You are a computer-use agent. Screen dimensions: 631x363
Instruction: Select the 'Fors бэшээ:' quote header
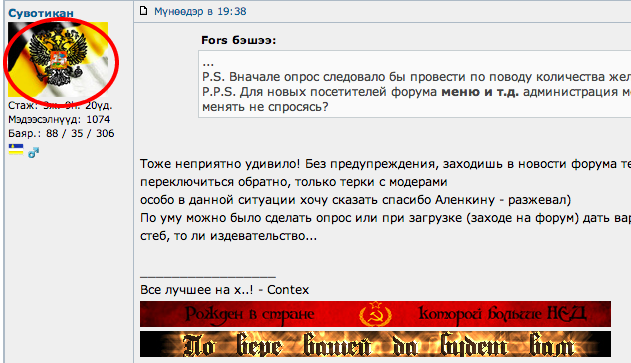(239, 40)
